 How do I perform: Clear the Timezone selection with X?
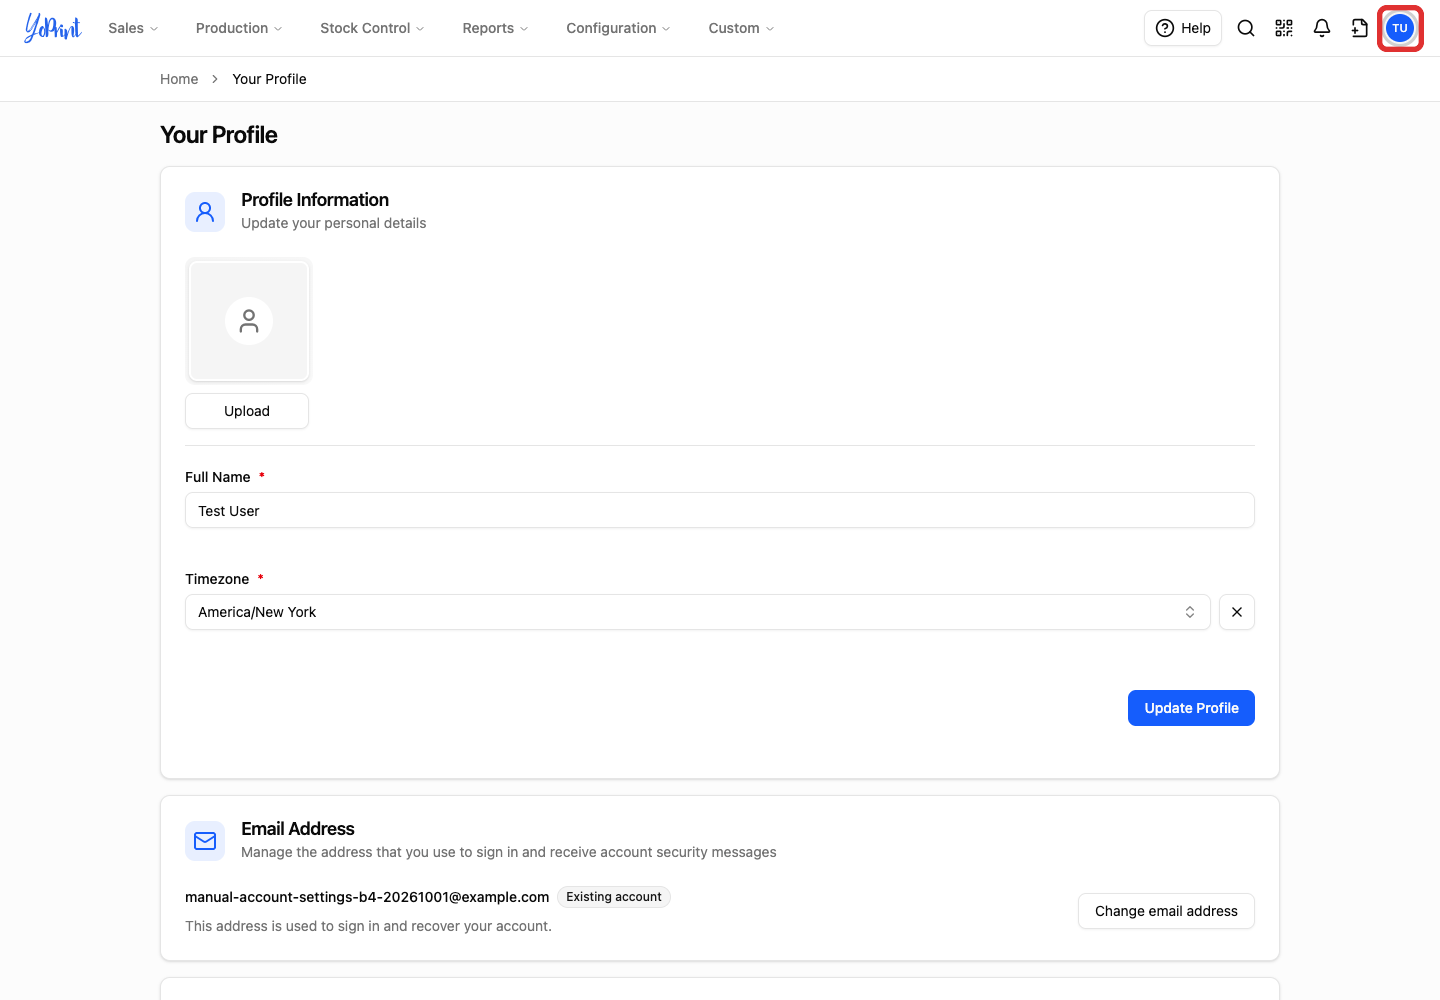click(1237, 612)
